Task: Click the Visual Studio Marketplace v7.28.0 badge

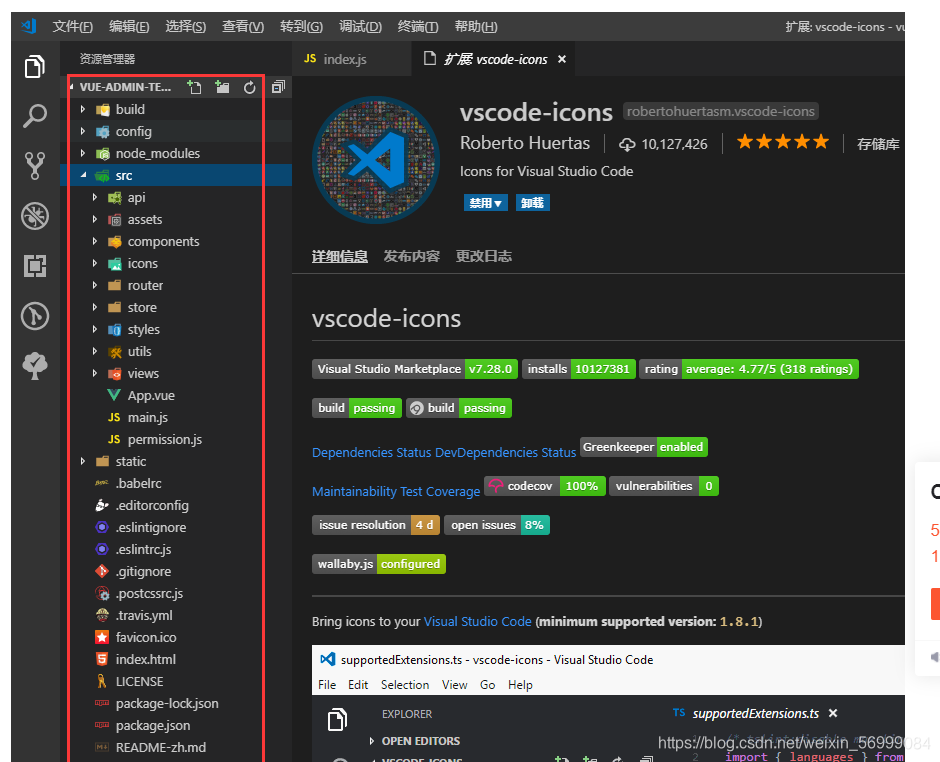Action: [x=415, y=369]
